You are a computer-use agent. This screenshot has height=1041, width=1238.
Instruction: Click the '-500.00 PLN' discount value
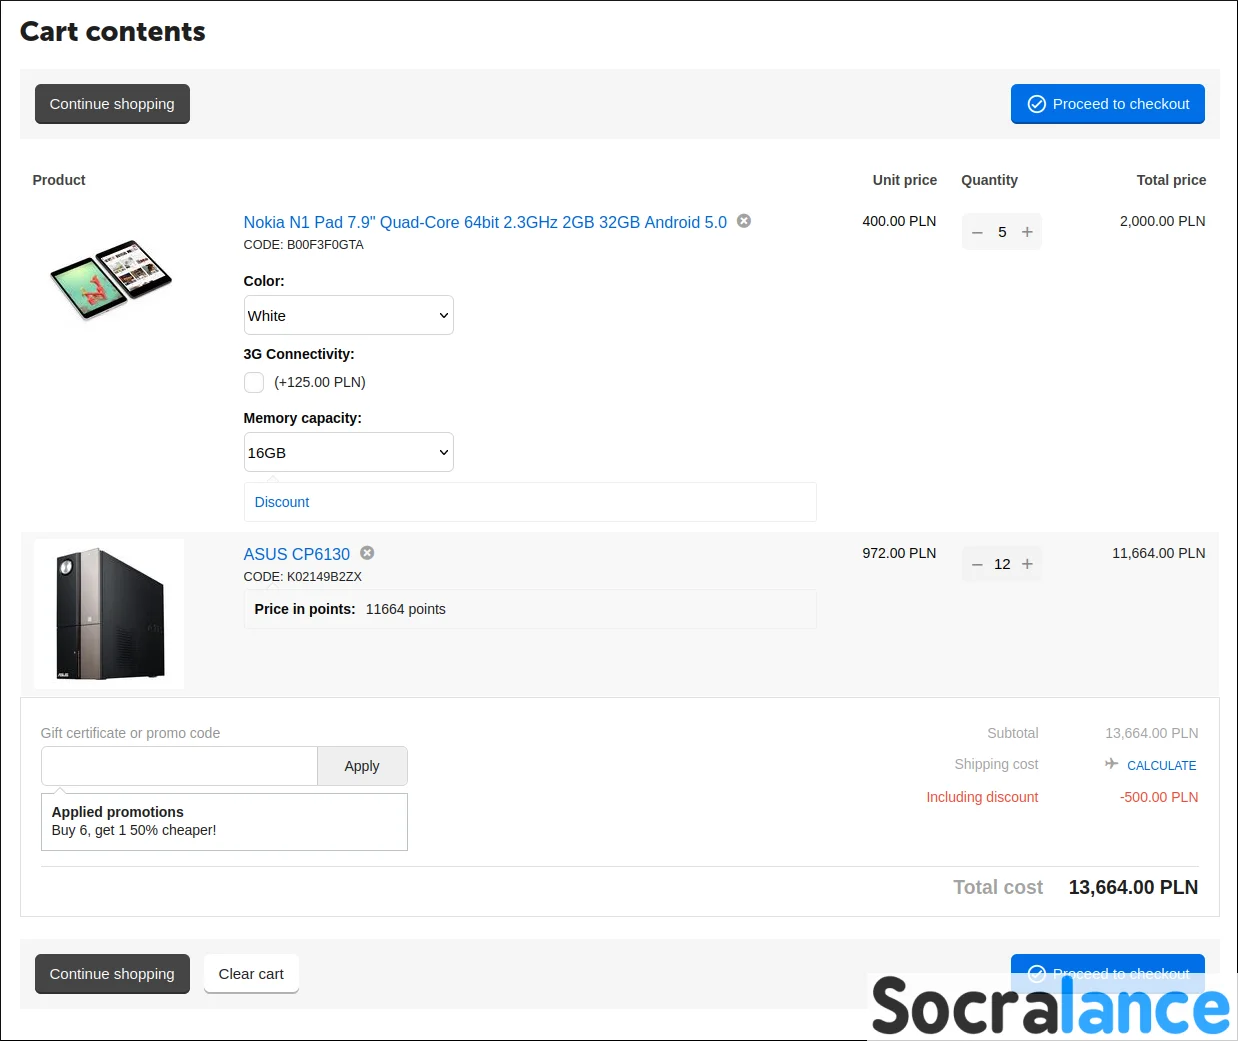(x=1159, y=797)
